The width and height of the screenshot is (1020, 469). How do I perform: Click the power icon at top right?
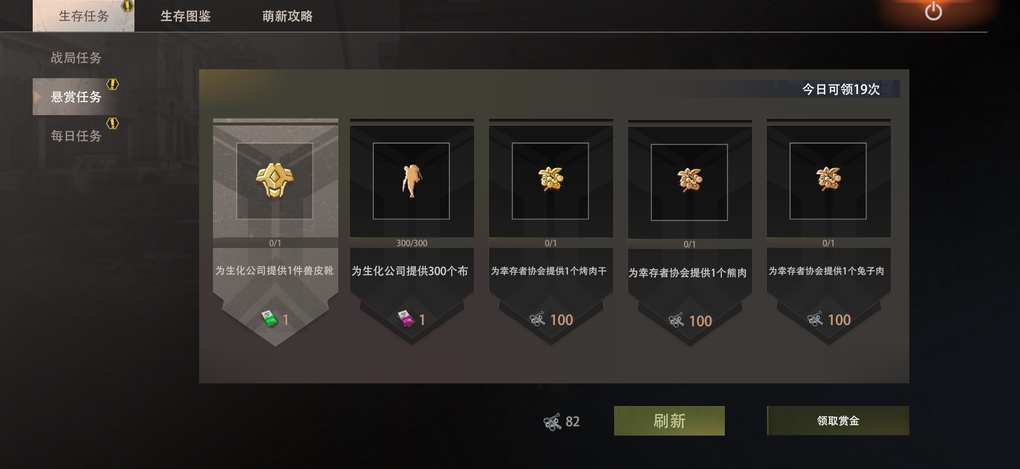[x=933, y=11]
